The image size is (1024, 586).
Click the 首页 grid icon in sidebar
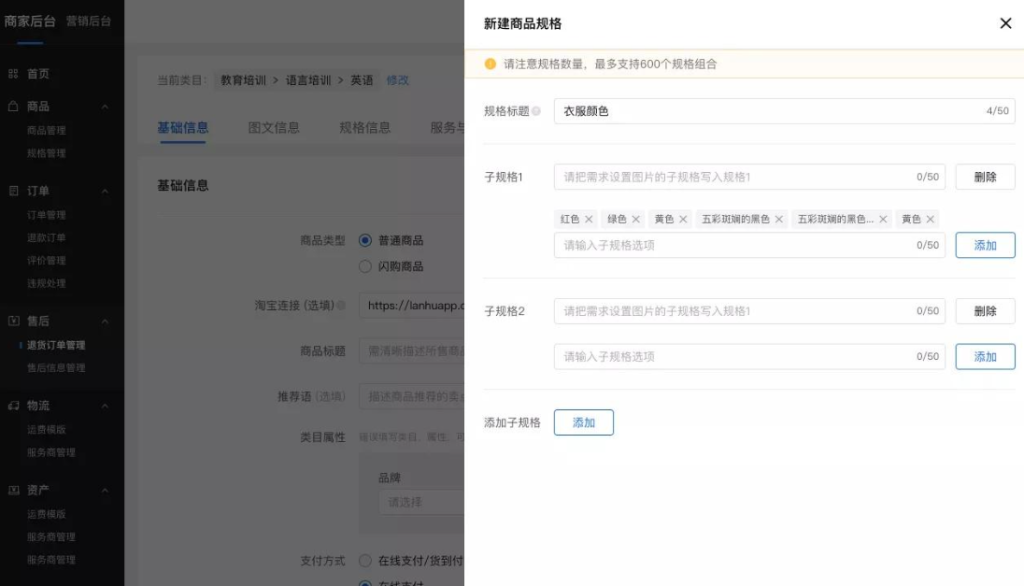tap(13, 74)
